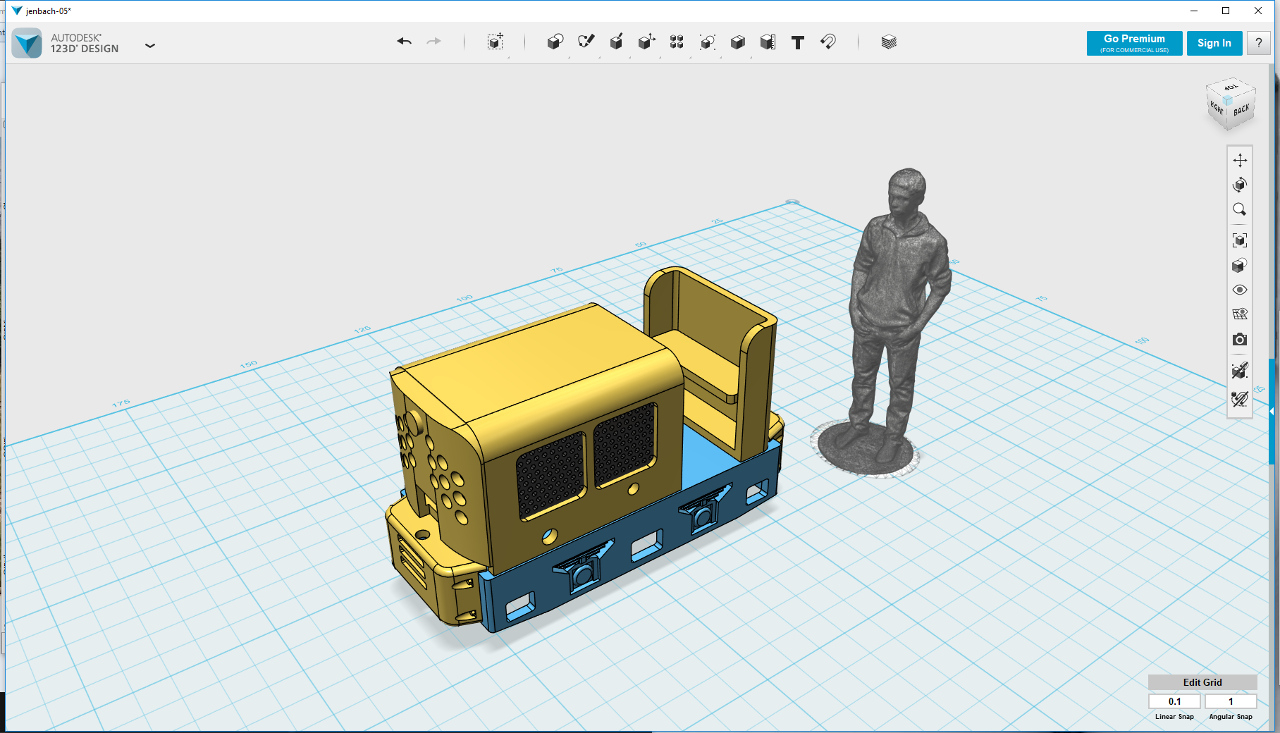Image resolution: width=1280 pixels, height=733 pixels.
Task: Toggle solids visibility with the eye icon
Action: pyautogui.click(x=1240, y=290)
